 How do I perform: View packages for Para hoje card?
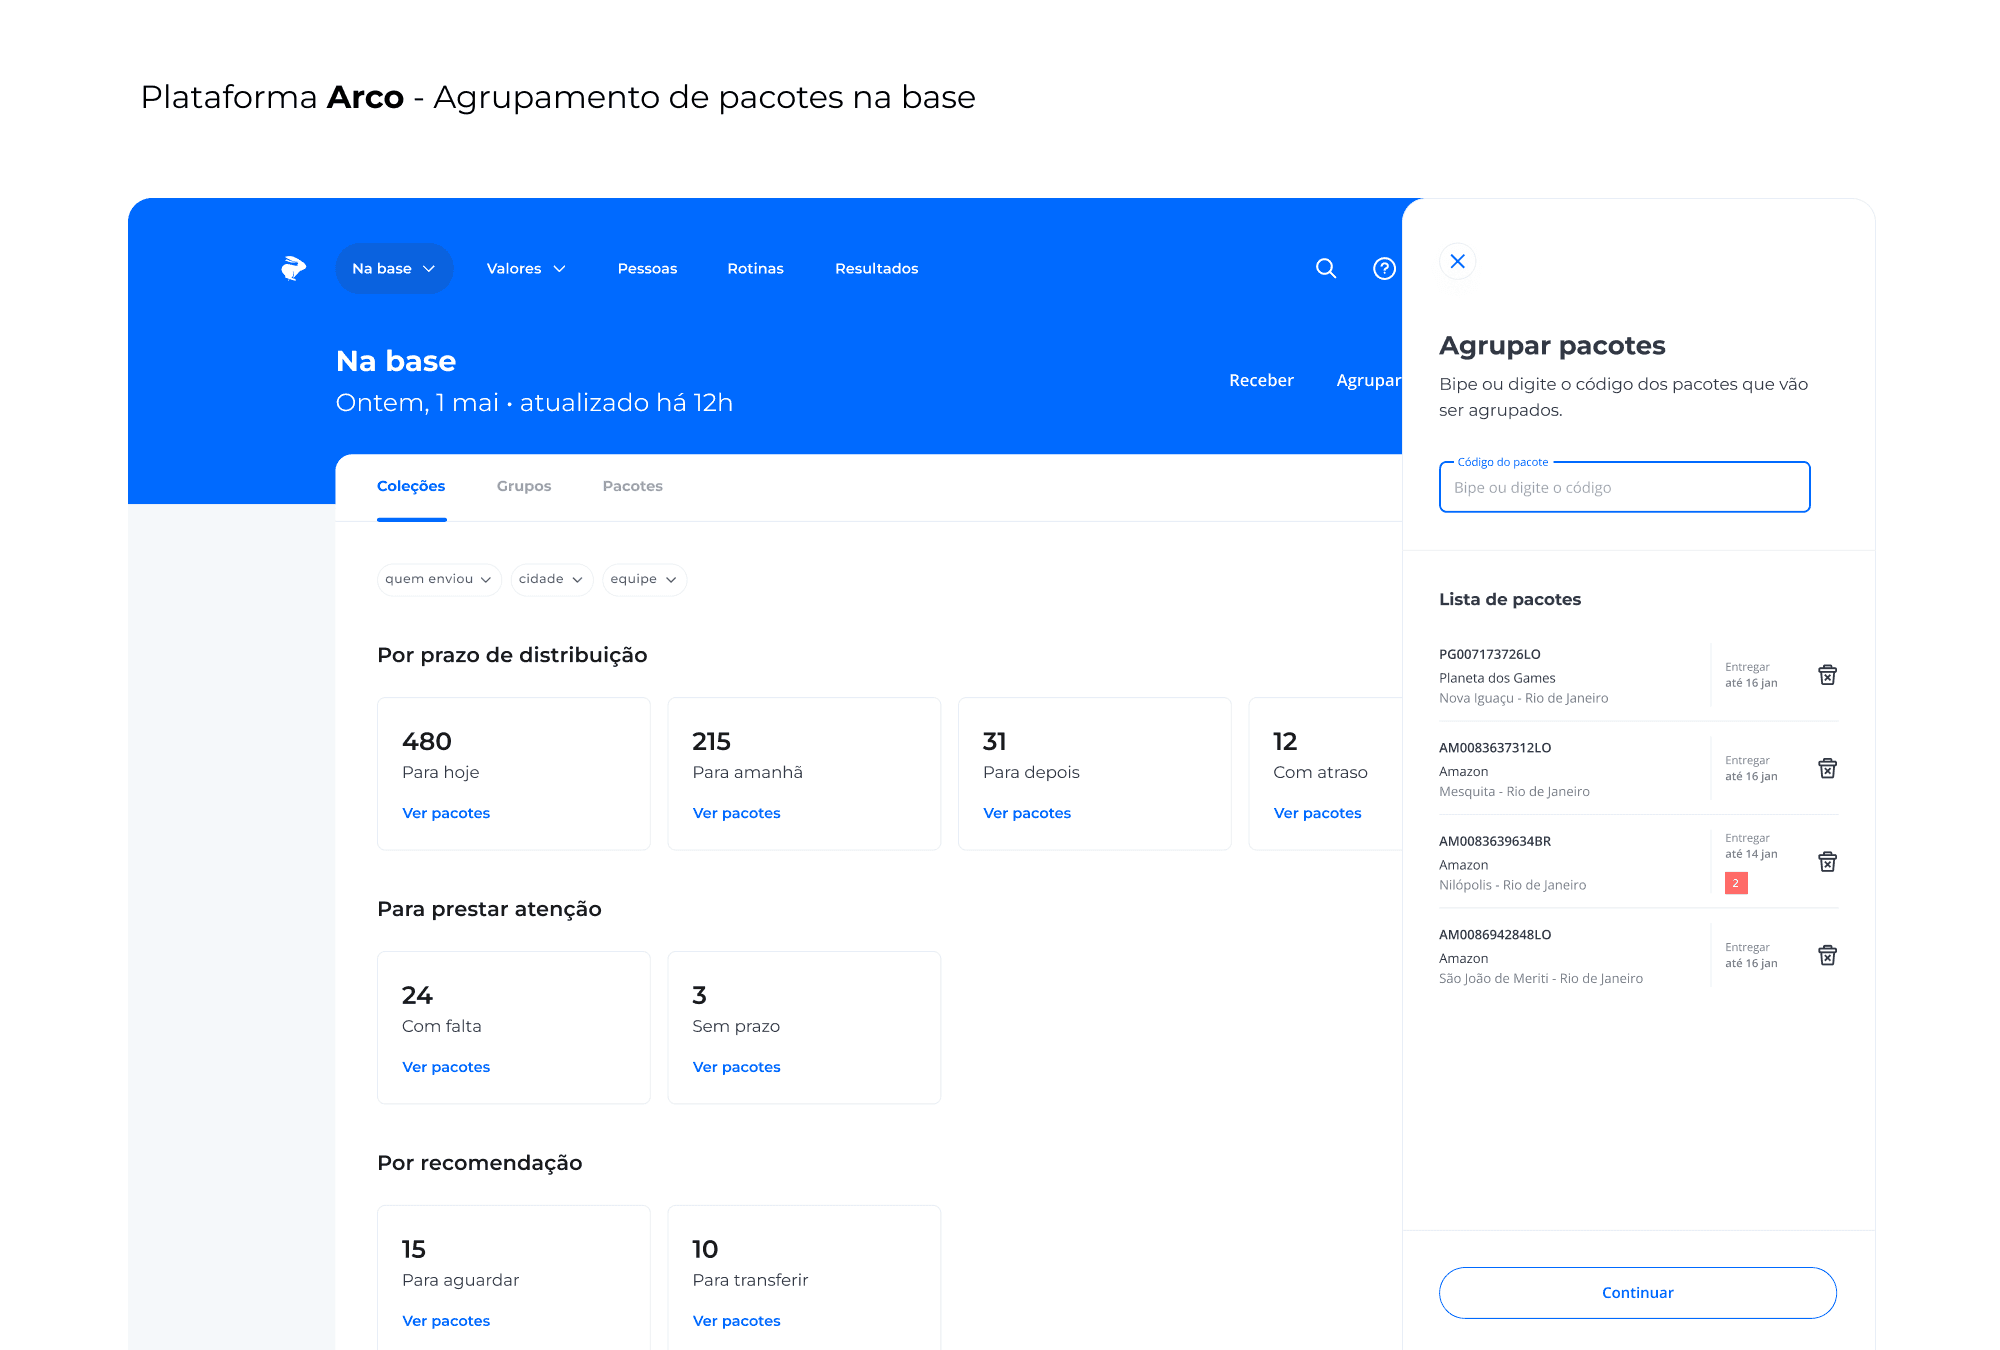[446, 813]
